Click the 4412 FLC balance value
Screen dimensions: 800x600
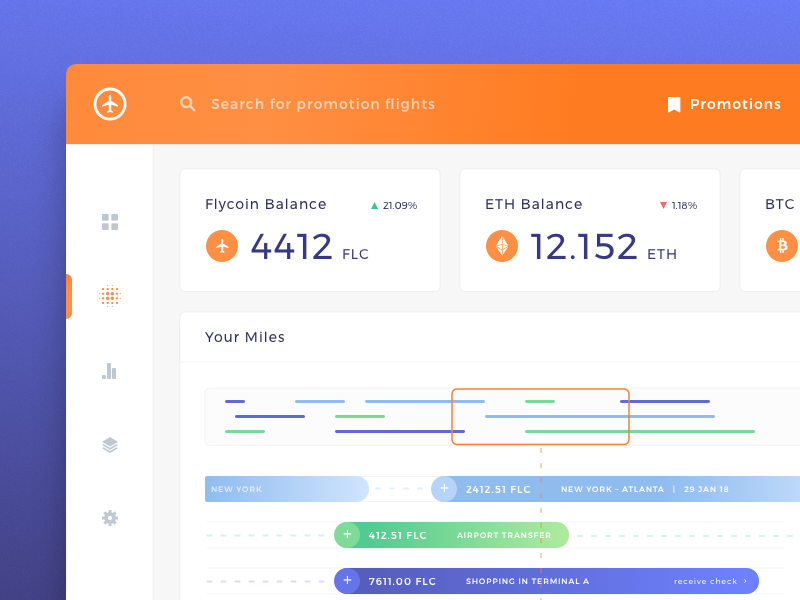tap(309, 247)
